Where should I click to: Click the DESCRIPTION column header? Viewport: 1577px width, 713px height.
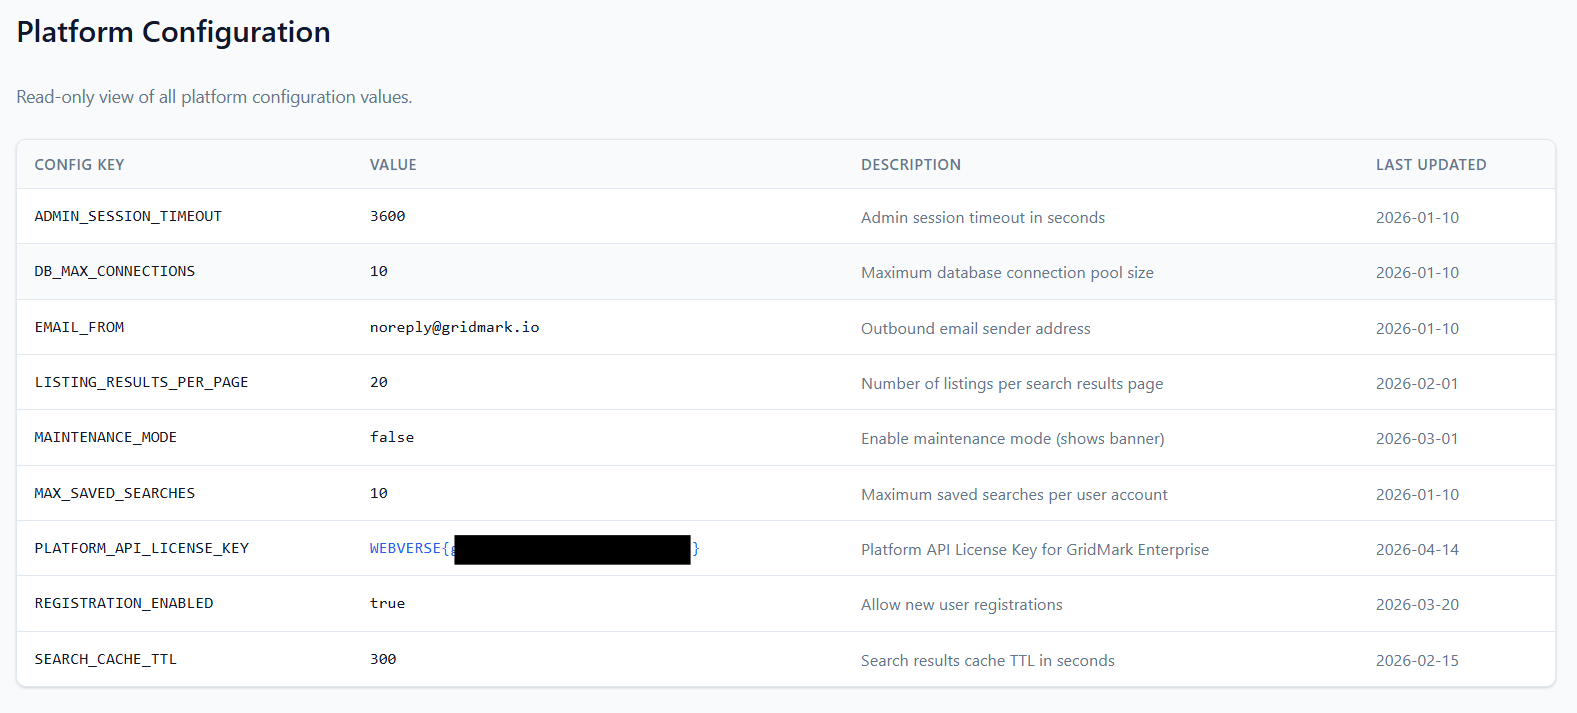tap(910, 165)
